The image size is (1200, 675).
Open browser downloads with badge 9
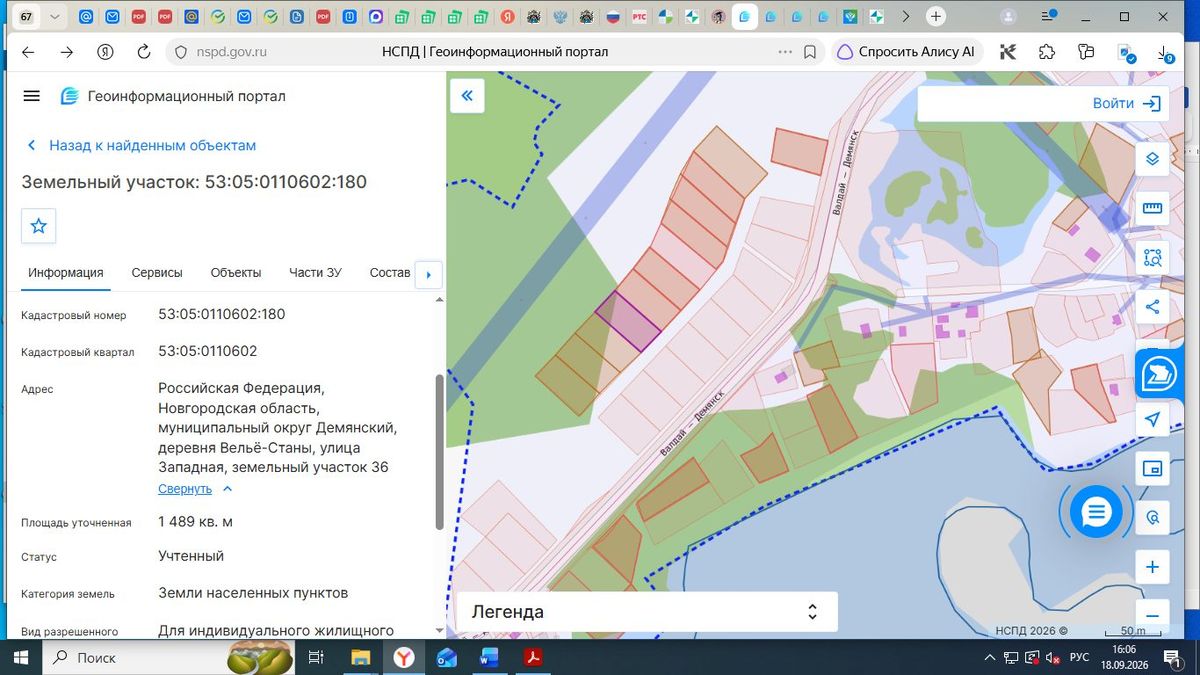point(1164,53)
